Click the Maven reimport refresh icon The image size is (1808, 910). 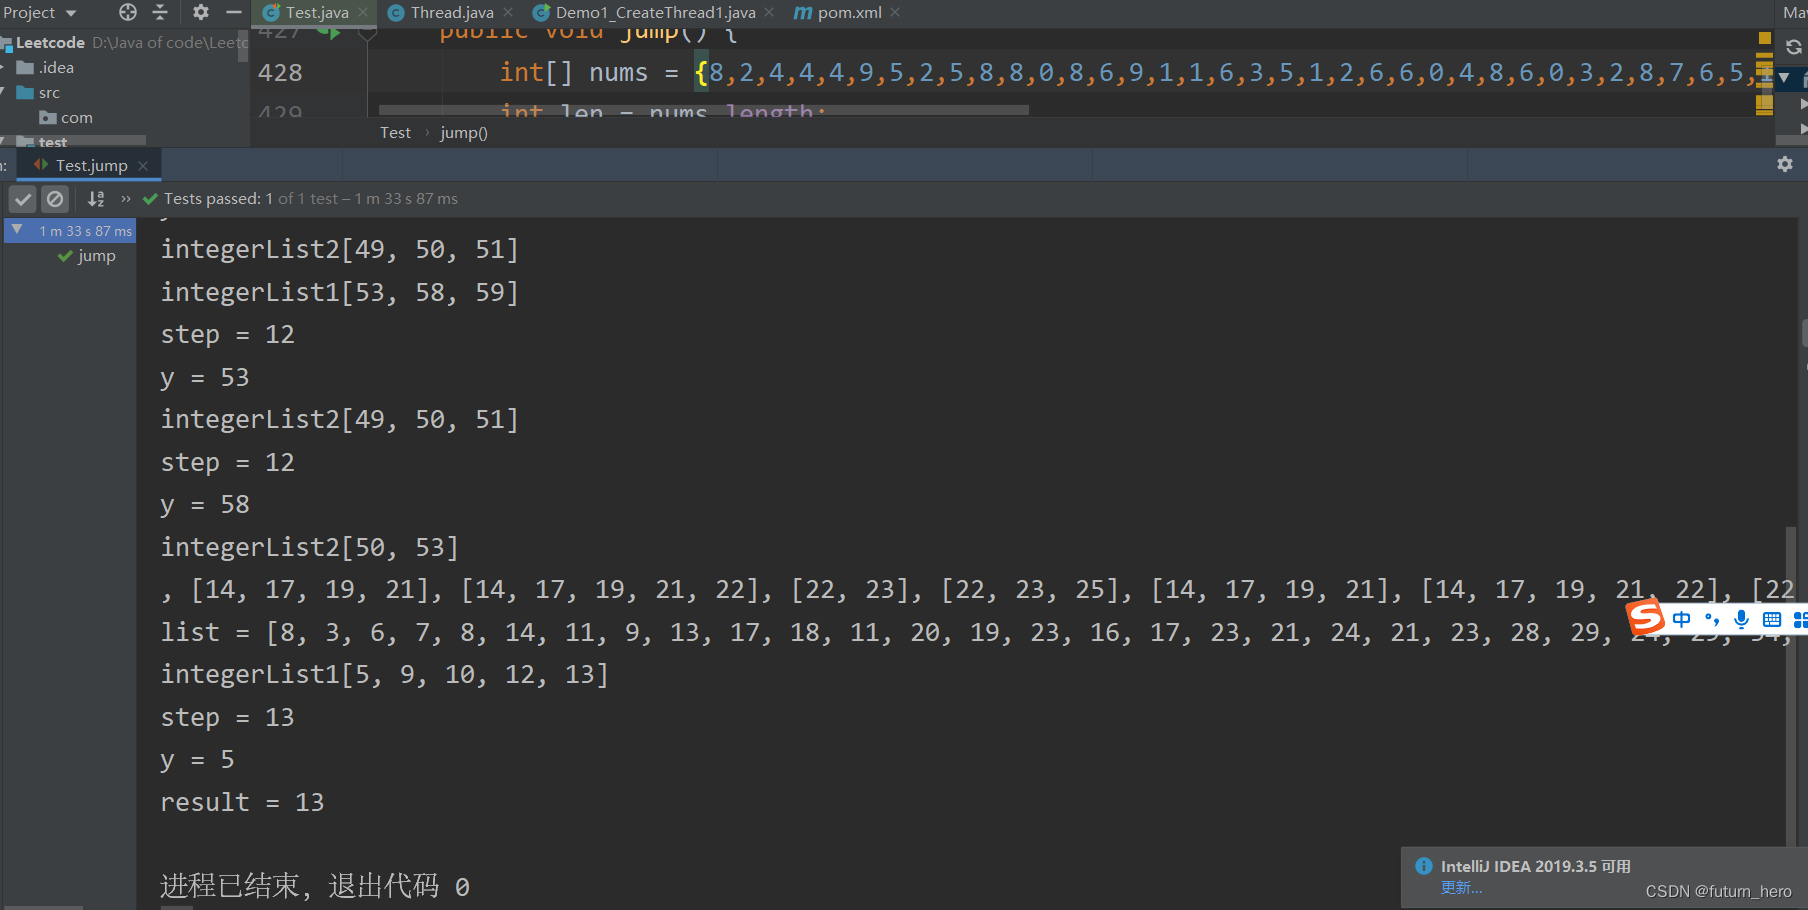pyautogui.click(x=1794, y=47)
